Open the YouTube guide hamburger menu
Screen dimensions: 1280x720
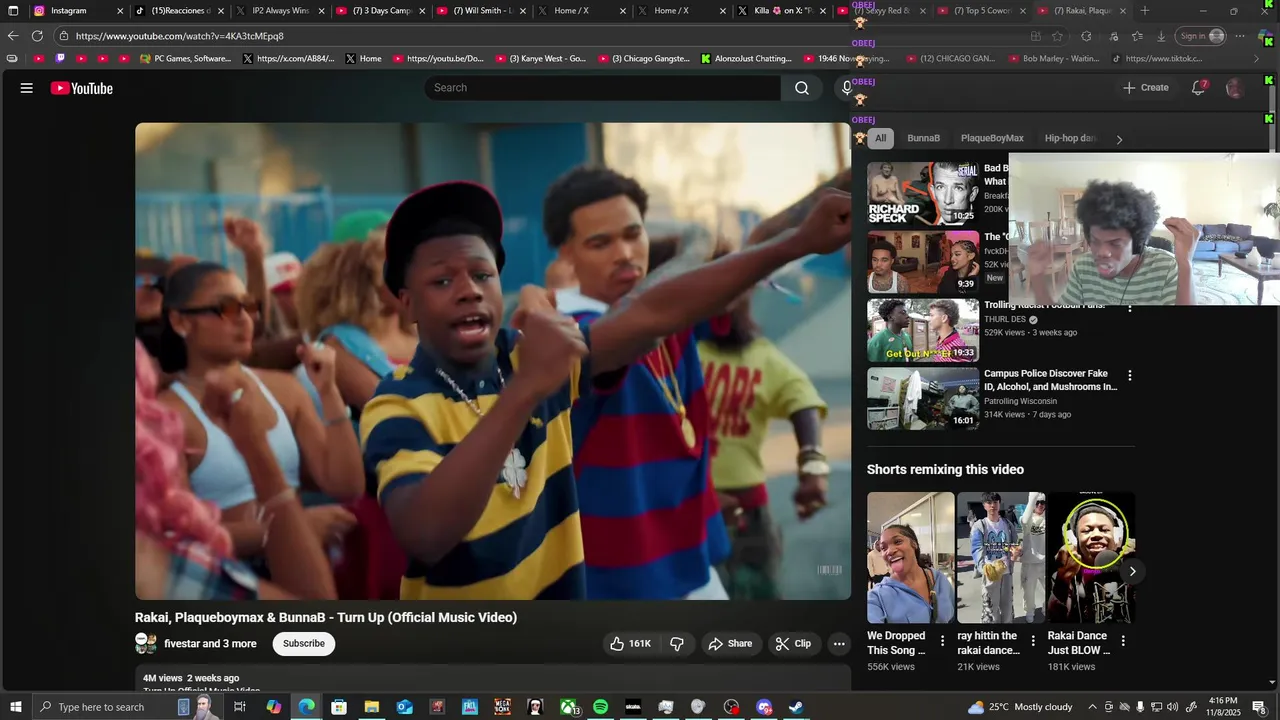click(27, 88)
